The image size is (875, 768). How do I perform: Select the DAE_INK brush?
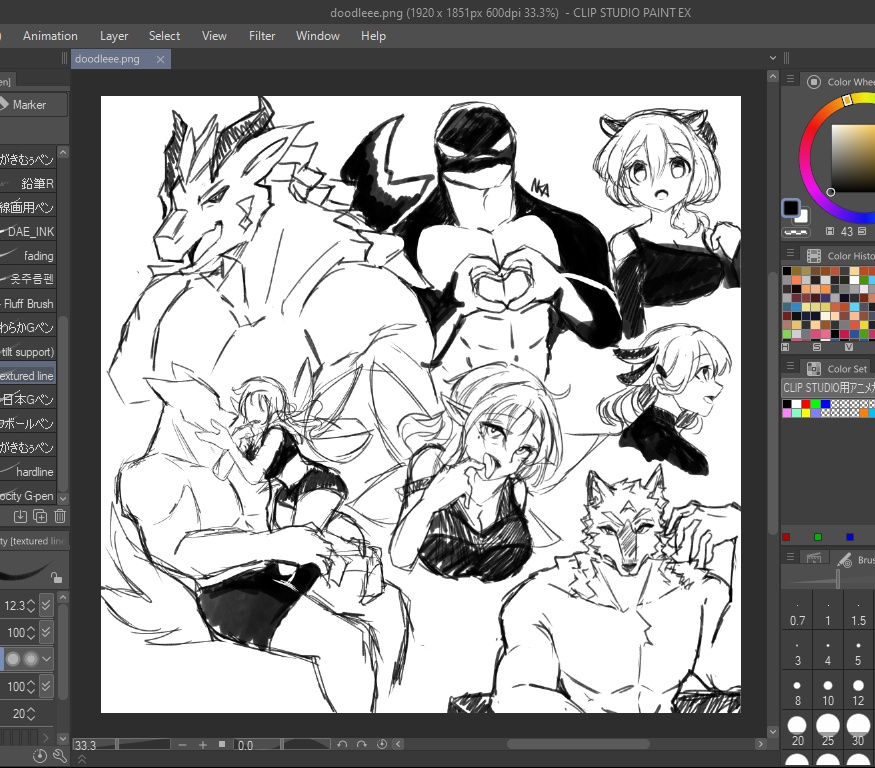coord(28,231)
